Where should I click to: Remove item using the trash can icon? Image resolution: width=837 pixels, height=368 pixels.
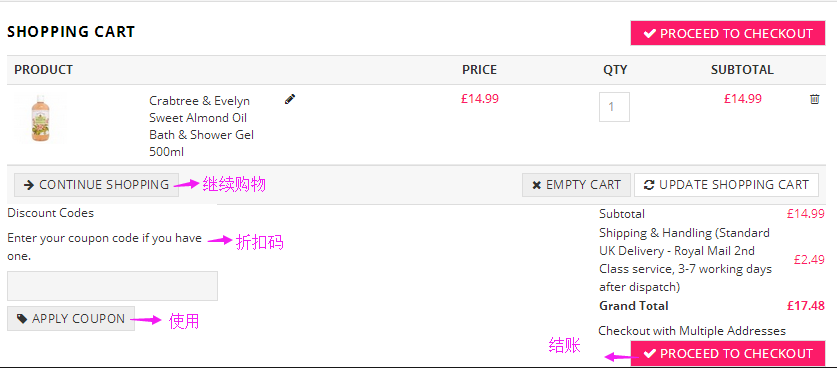815,99
